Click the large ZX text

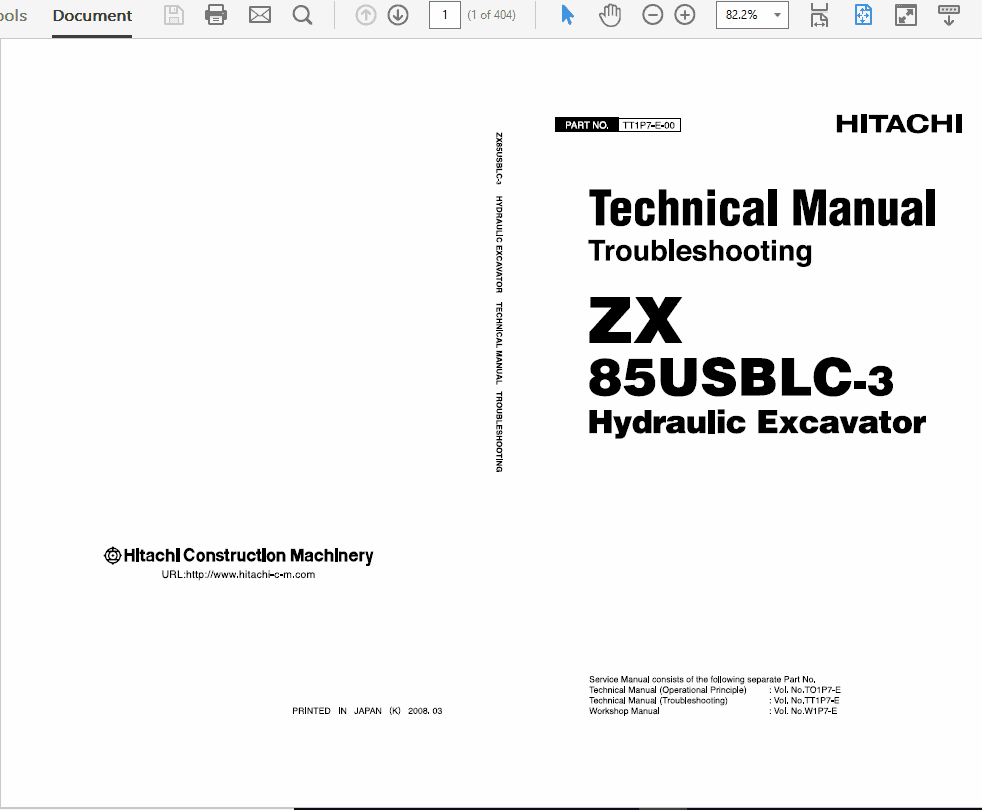point(635,319)
